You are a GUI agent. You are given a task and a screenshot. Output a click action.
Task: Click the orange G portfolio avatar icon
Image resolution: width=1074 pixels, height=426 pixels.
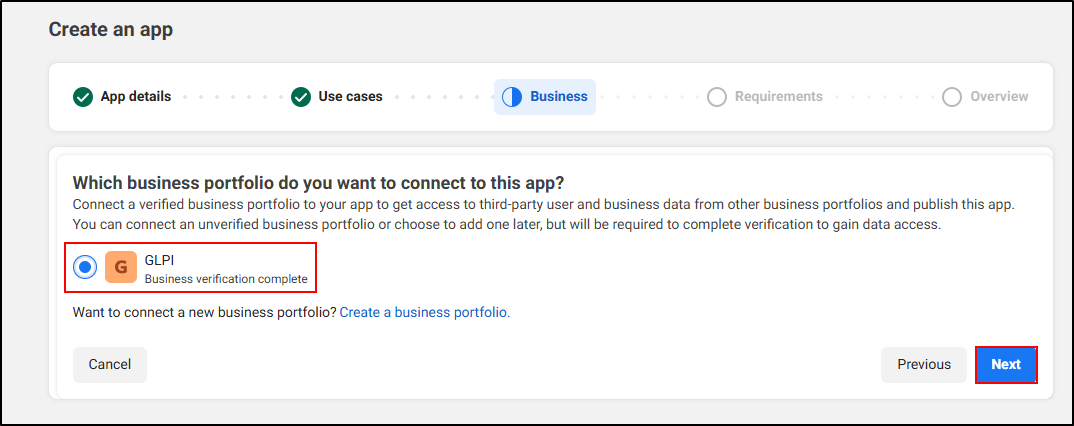pos(121,268)
